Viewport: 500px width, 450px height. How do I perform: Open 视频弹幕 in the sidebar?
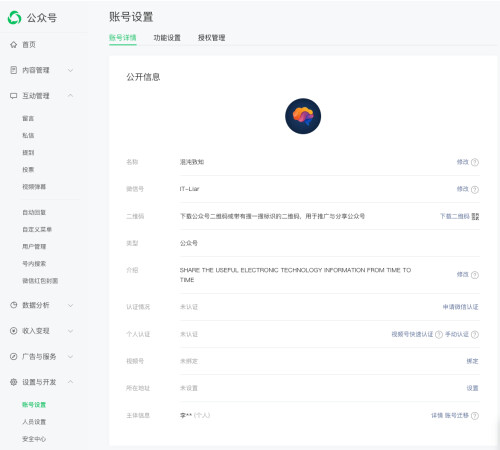(34, 187)
